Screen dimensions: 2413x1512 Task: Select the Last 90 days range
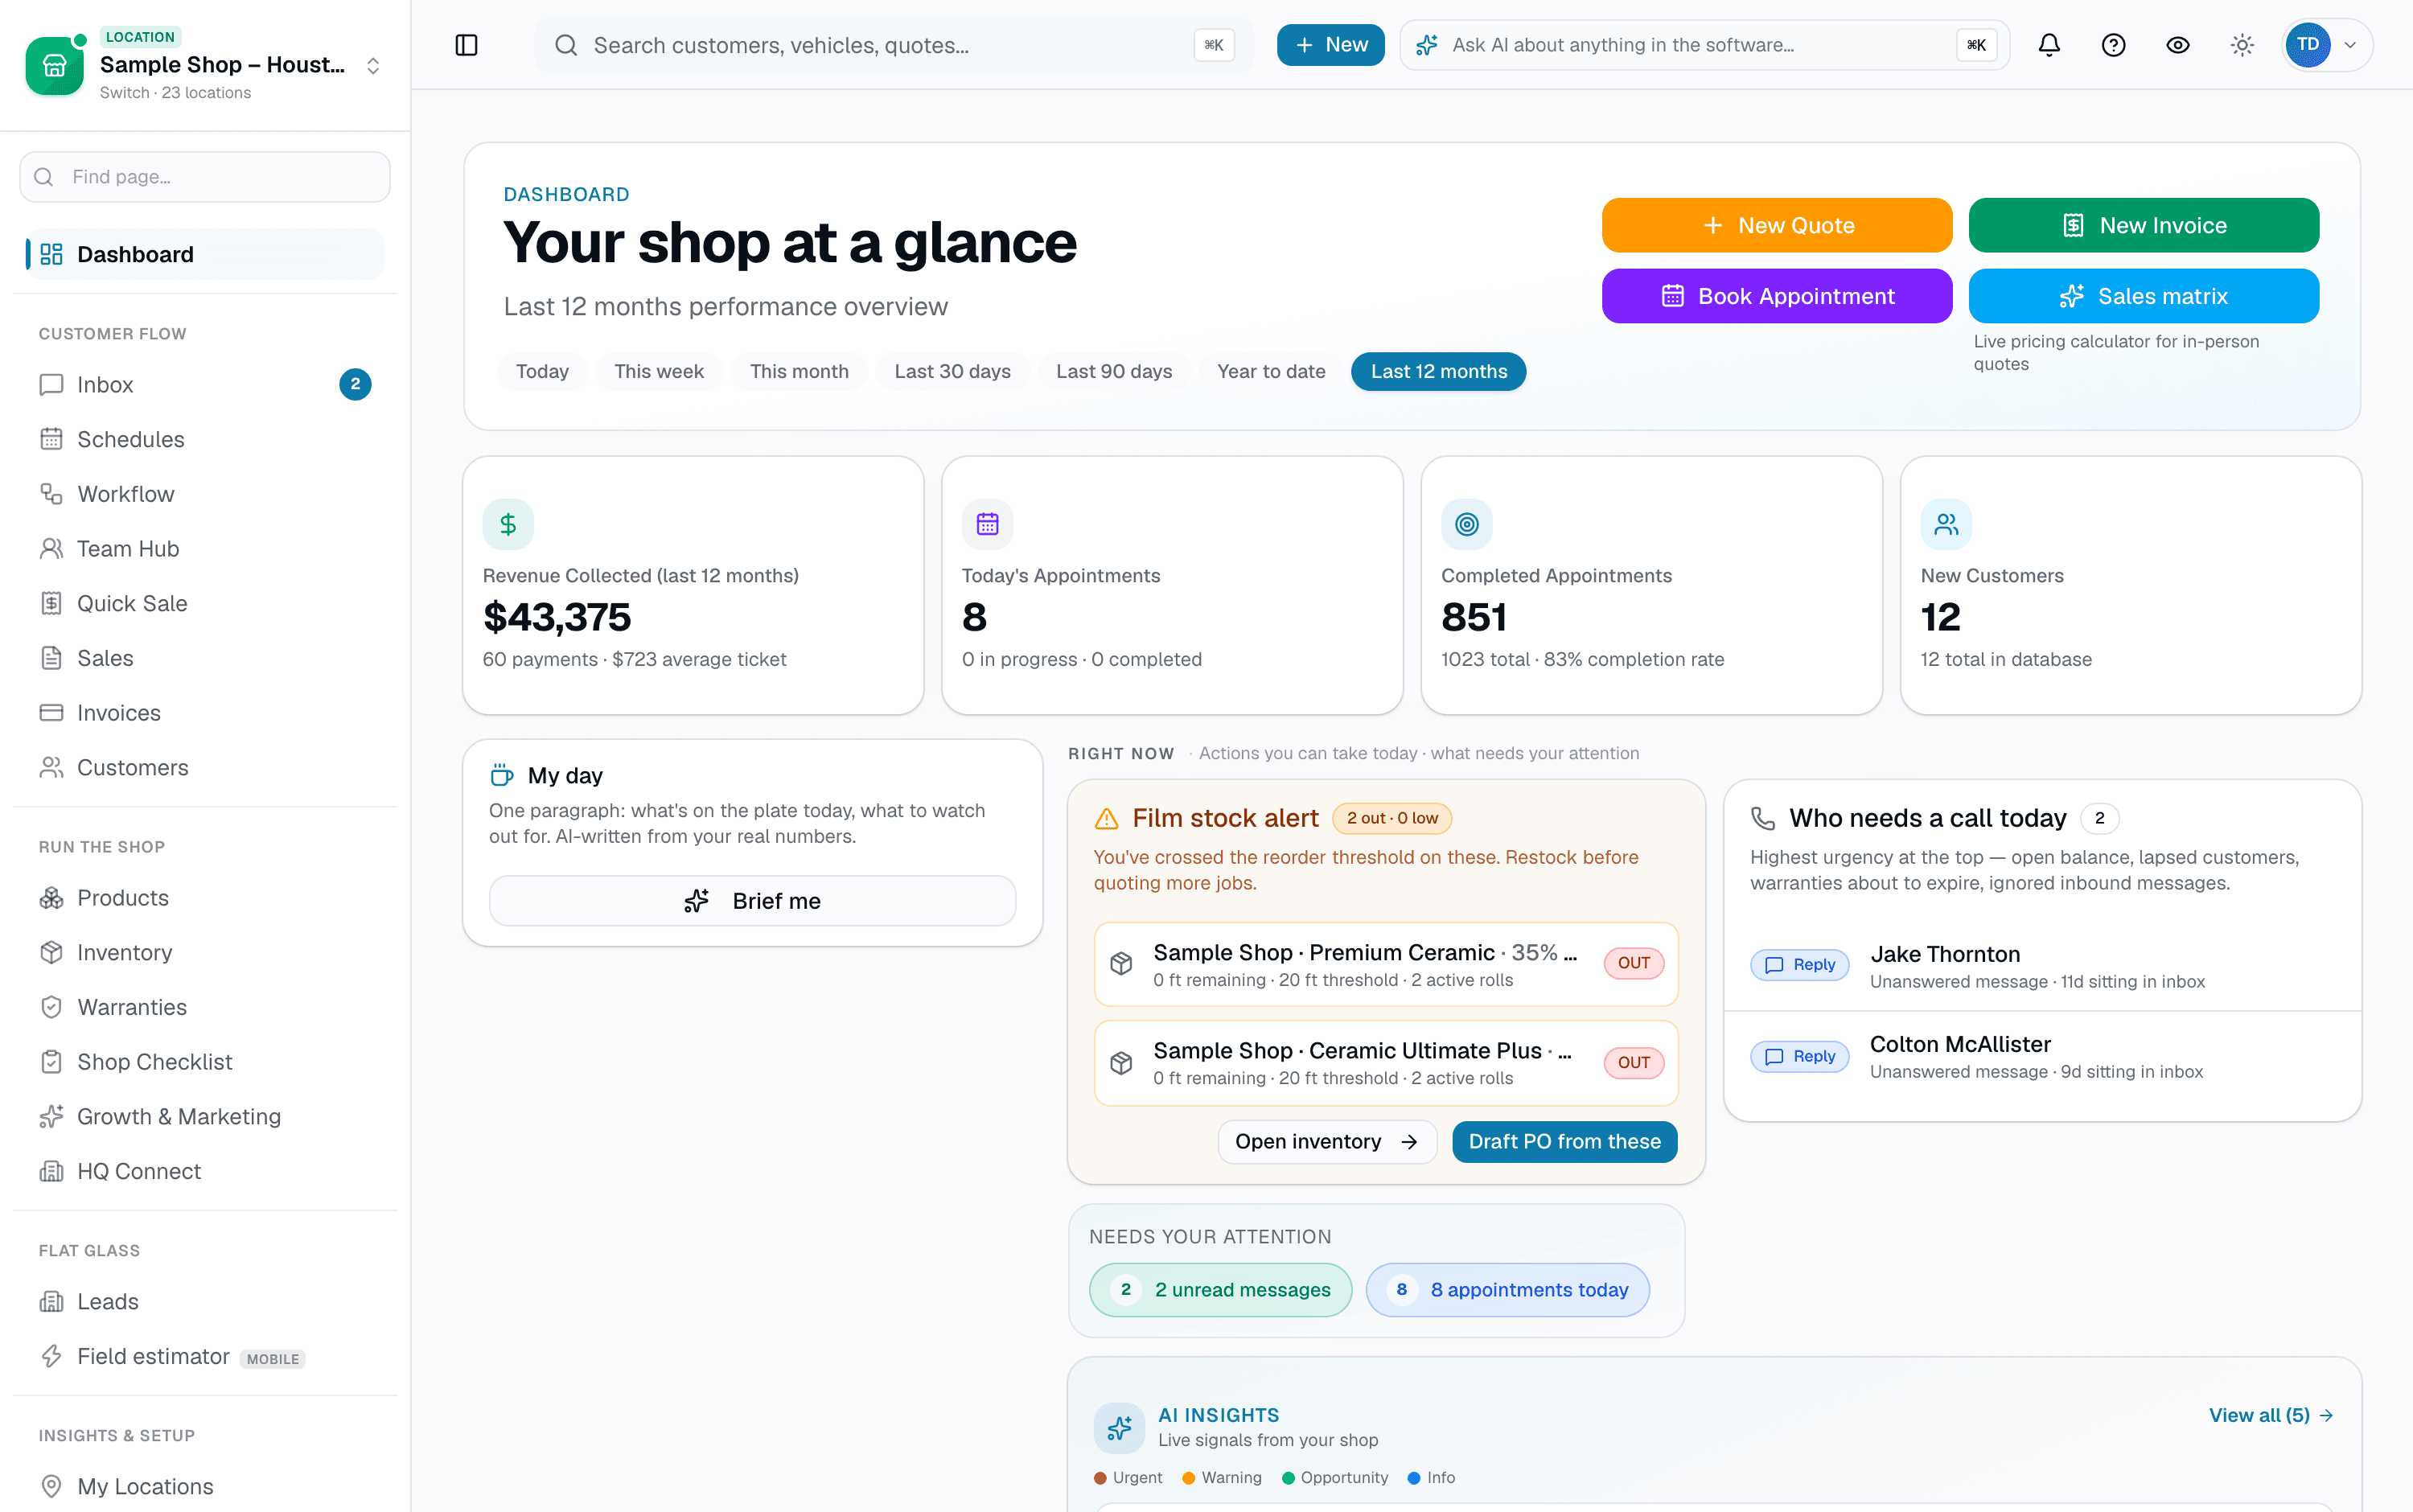click(1114, 371)
